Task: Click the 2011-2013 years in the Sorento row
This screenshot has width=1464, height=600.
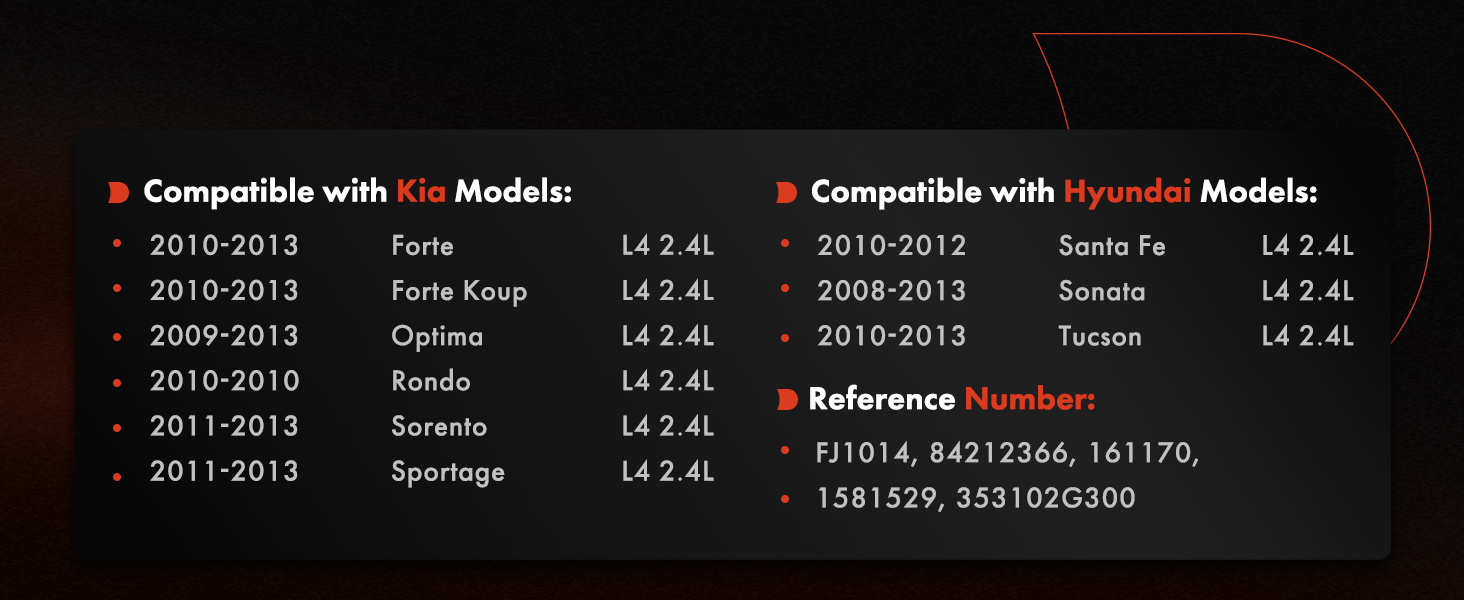Action: pos(224,427)
